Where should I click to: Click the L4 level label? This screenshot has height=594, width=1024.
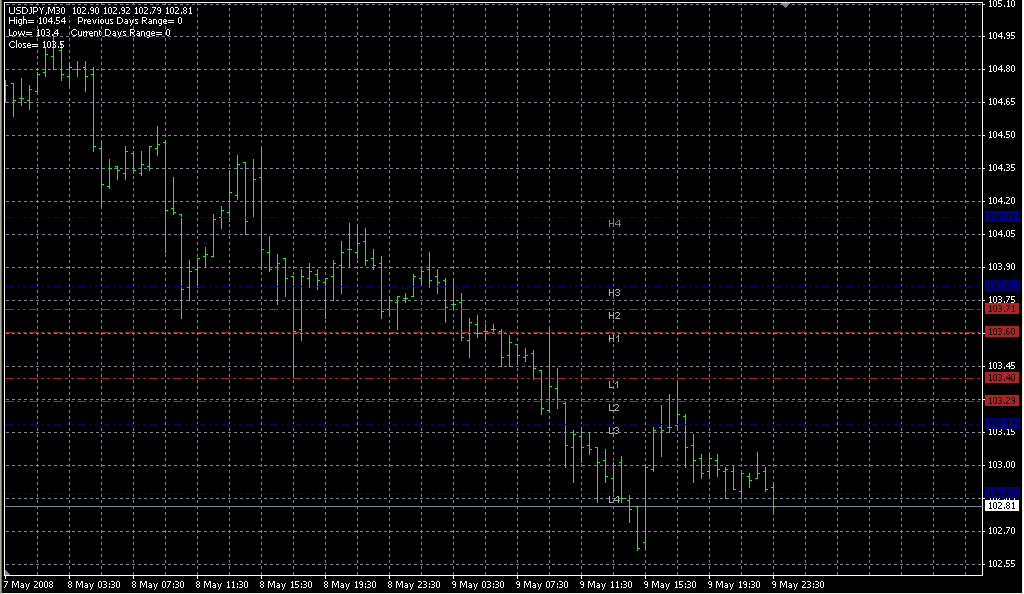[x=615, y=499]
